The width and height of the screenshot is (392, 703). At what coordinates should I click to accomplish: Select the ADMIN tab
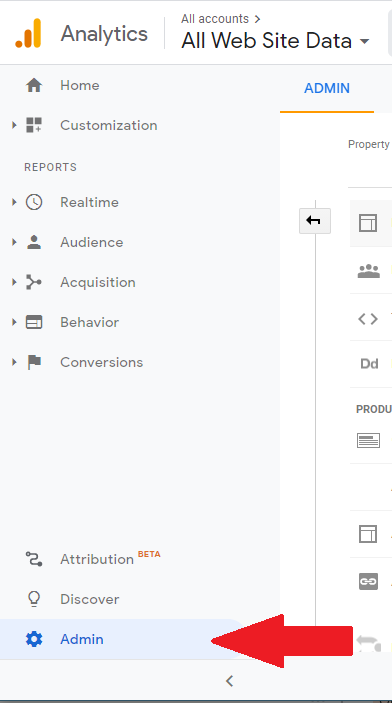tap(327, 88)
